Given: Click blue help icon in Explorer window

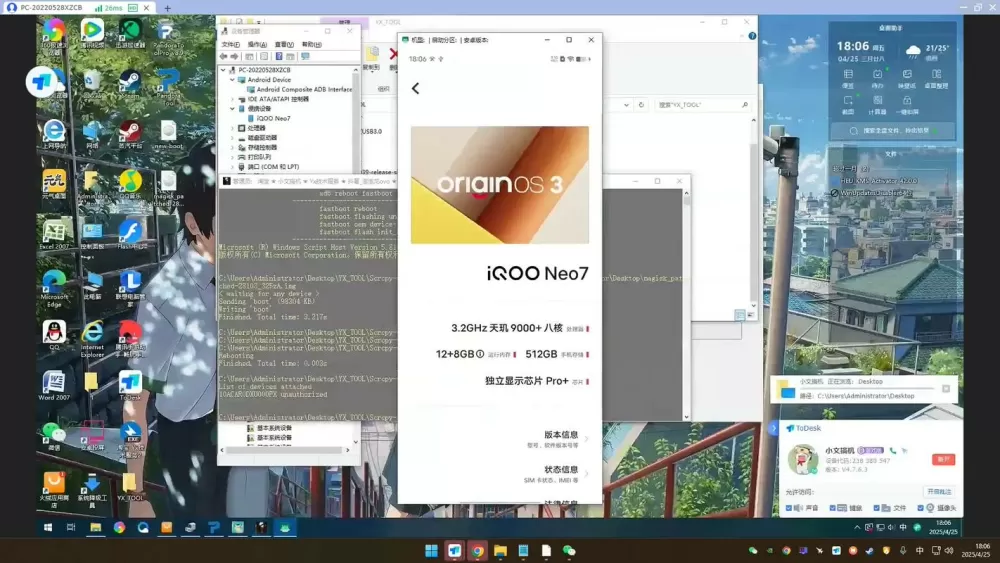Looking at the screenshot, I should coord(752,36).
